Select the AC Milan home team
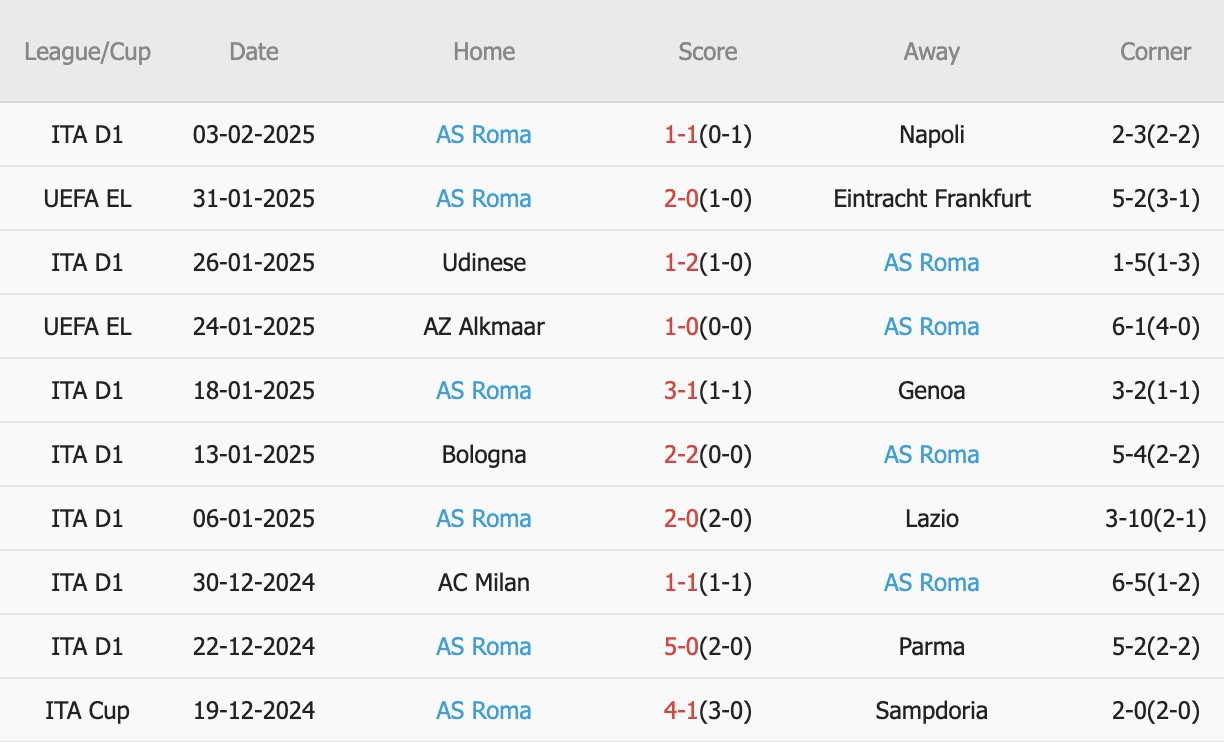The image size is (1224, 742). pos(484,583)
